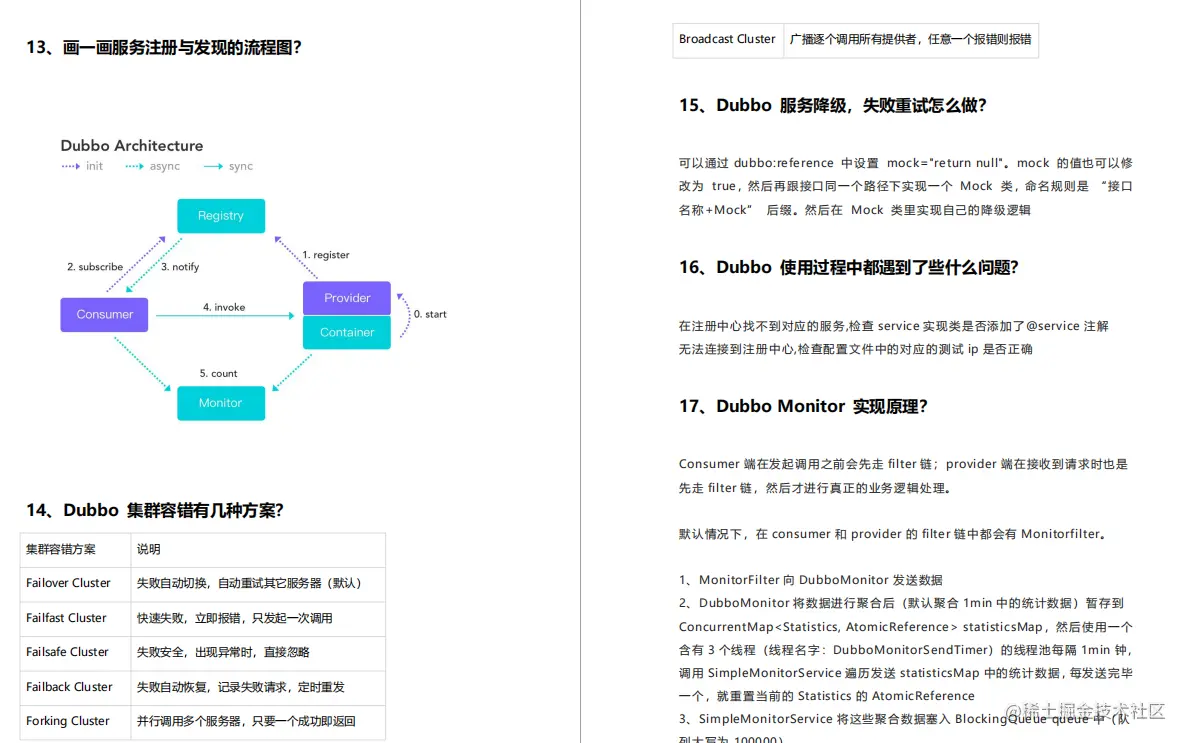Viewport: 1187px width, 743px height.
Task: Click the Forking Cluster cell
Action: (x=66, y=721)
